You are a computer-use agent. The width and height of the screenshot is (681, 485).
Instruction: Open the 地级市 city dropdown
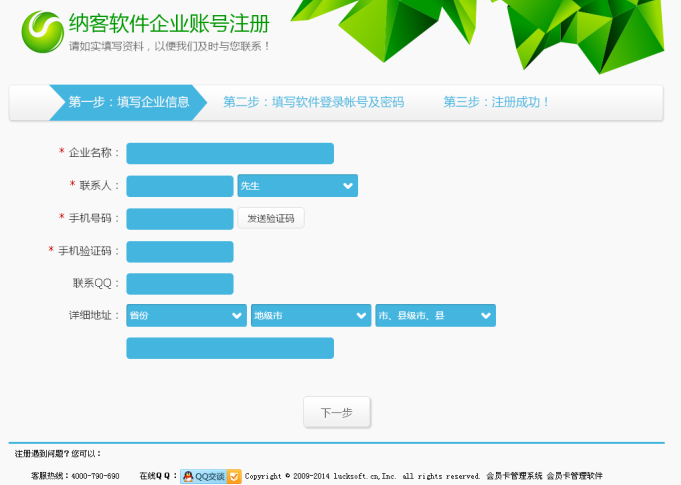(310, 316)
